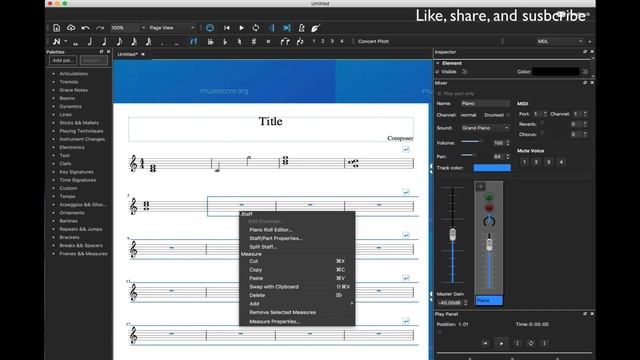Select the Untitled score tab
Viewport: 640px width, 360px height.
(x=128, y=54)
